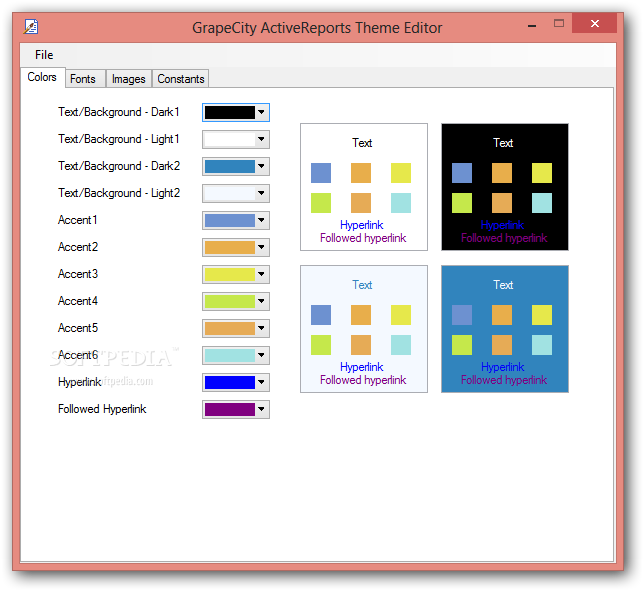This screenshot has width=644, height=591.
Task: Click Hyperlink text in the black preview
Action: [x=502, y=225]
